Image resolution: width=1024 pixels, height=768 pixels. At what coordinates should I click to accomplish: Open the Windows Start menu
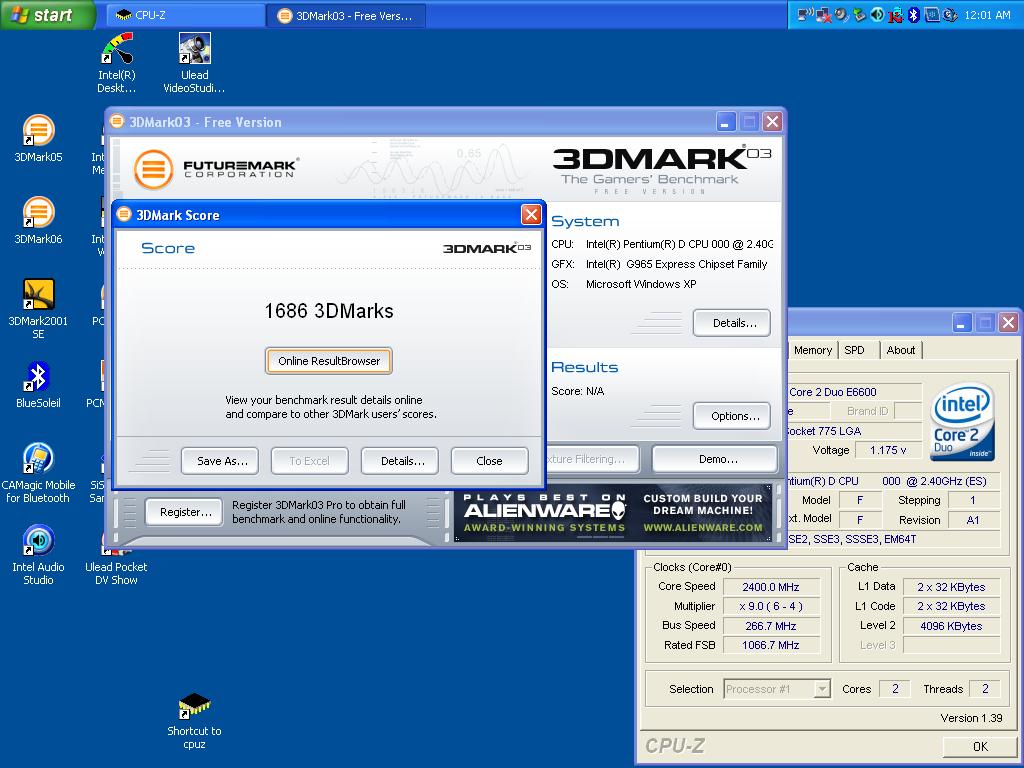coord(47,14)
